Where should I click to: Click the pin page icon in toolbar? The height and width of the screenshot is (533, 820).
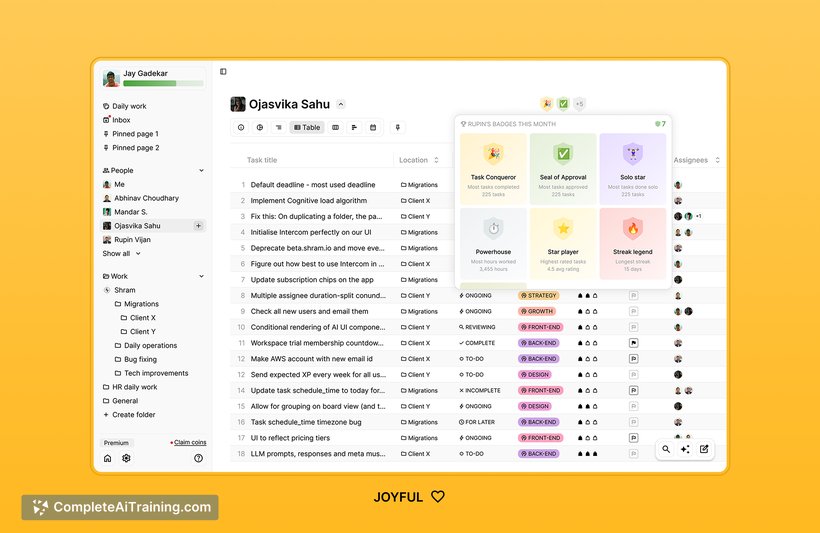[398, 127]
